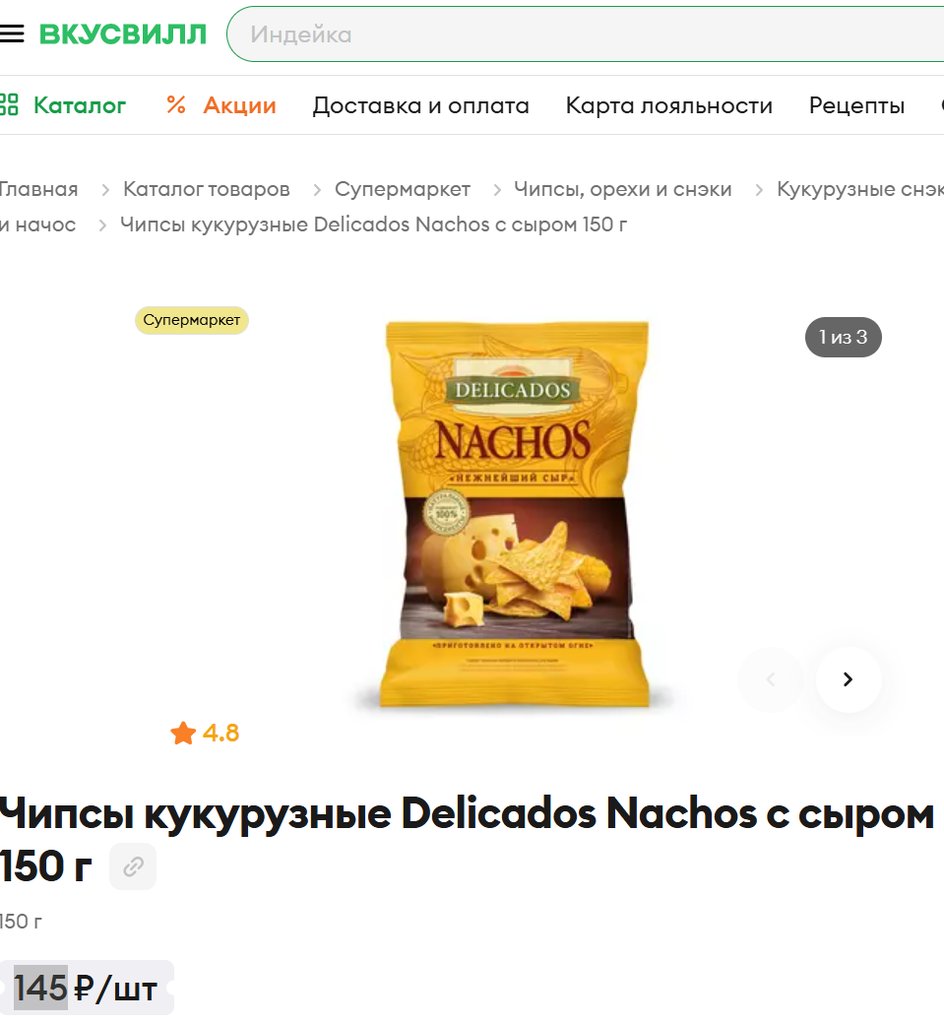944x1024 pixels.
Task: Navigate to Супермаркет breadcrumb link
Action: click(402, 189)
